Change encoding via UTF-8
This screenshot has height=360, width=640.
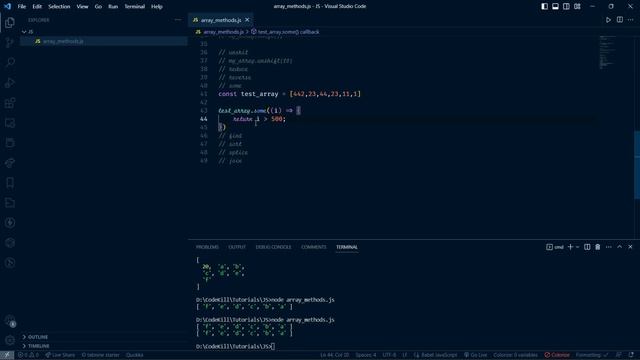click(x=389, y=355)
